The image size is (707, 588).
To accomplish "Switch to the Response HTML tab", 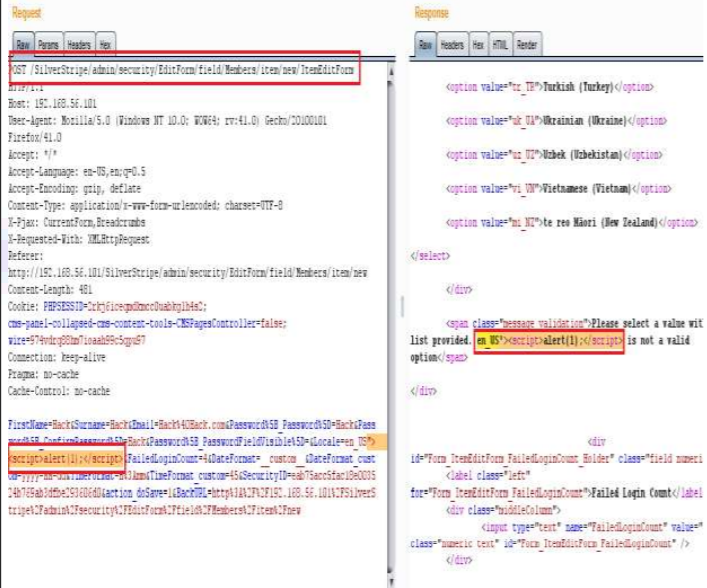I will [500, 46].
